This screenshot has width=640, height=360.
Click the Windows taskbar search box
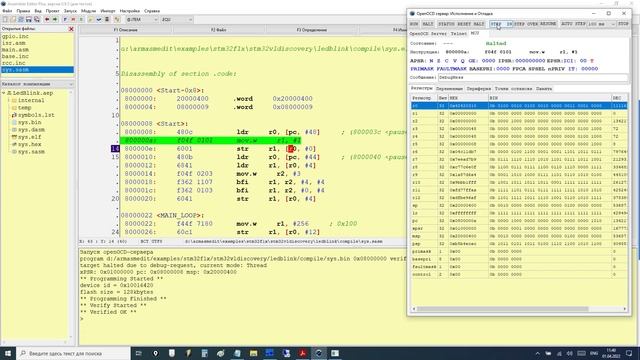point(73,353)
